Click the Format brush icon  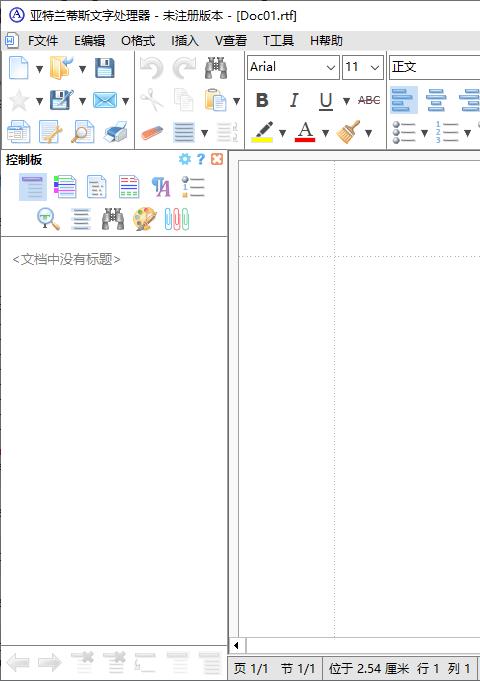(348, 132)
